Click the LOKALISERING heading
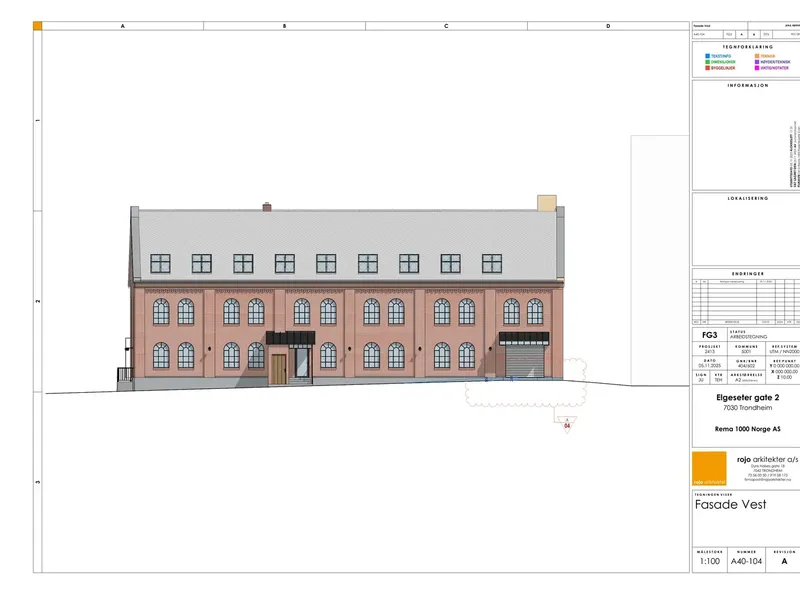 click(x=747, y=198)
